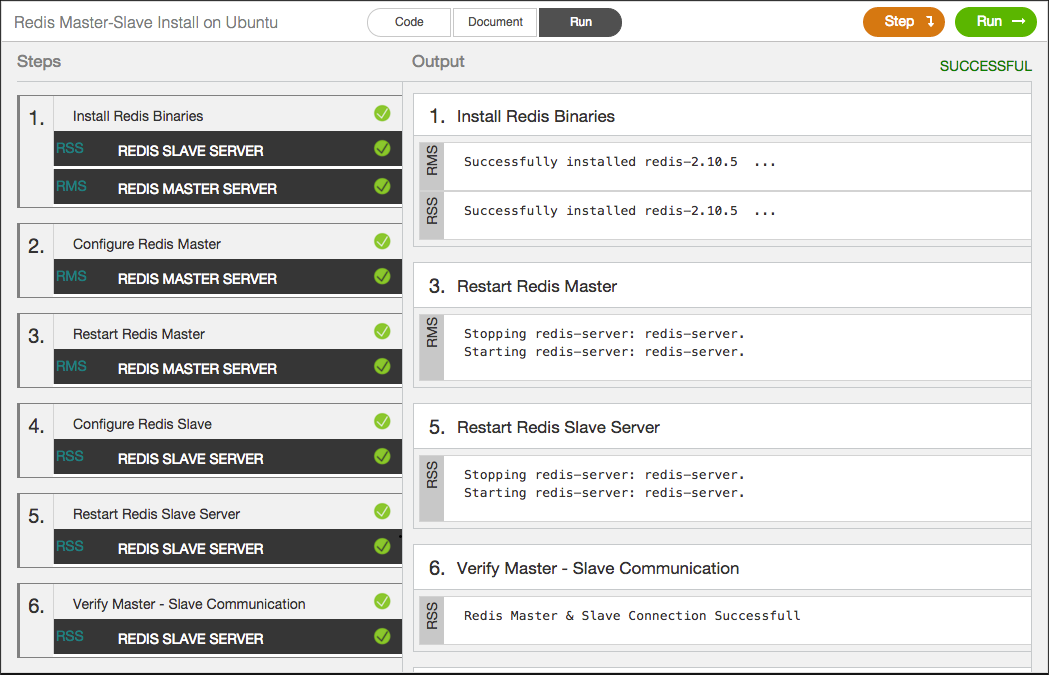This screenshot has width=1049, height=678.
Task: Click check icon on Restart Redis Master step
Action: tap(382, 332)
